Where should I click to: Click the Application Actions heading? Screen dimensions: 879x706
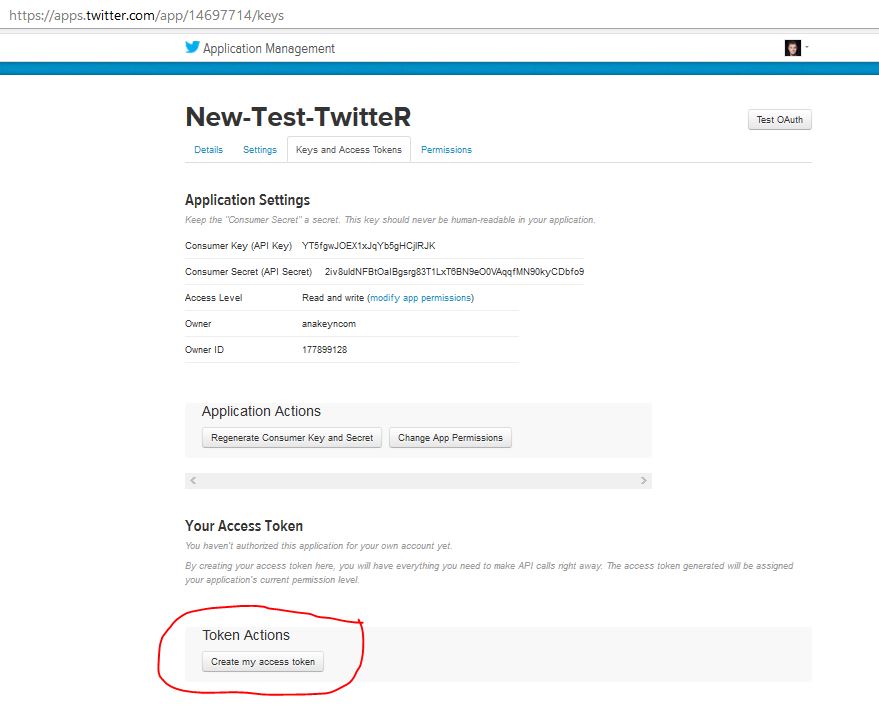[x=261, y=412]
